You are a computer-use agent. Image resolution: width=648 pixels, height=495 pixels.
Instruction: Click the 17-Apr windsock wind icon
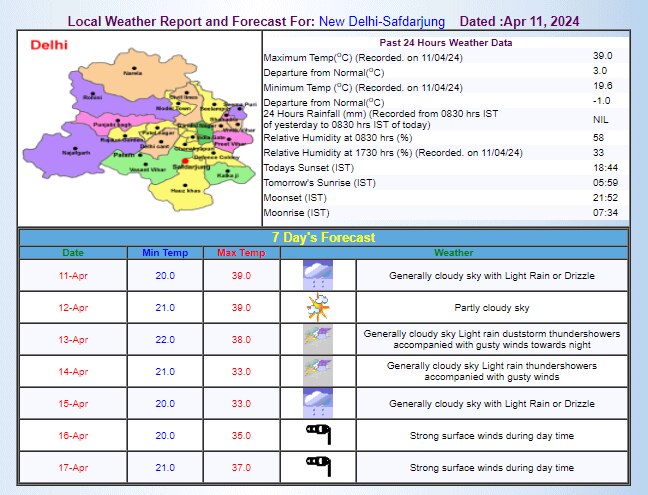click(317, 467)
